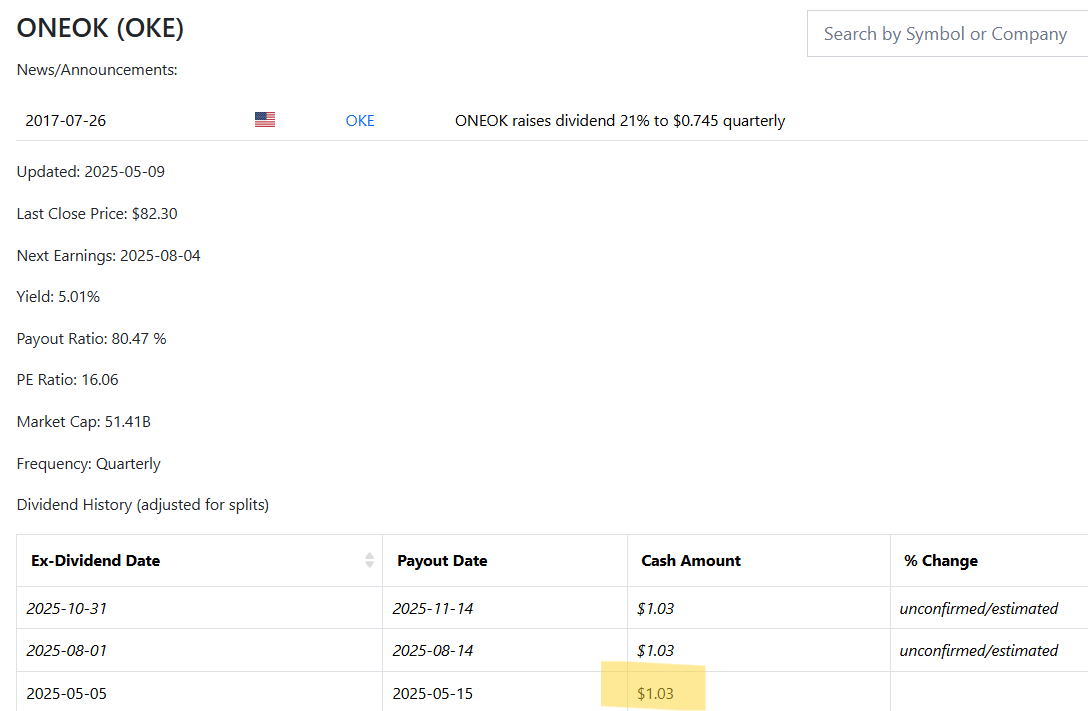Click the news date 2017-07-26
The image size is (1088, 711).
(66, 121)
